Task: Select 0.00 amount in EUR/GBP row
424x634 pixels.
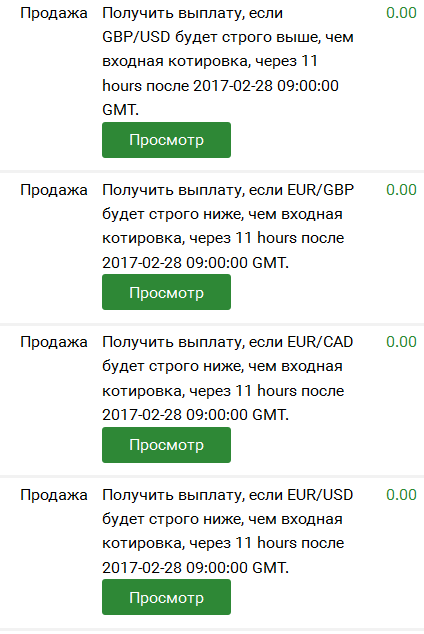Action: [x=401, y=190]
